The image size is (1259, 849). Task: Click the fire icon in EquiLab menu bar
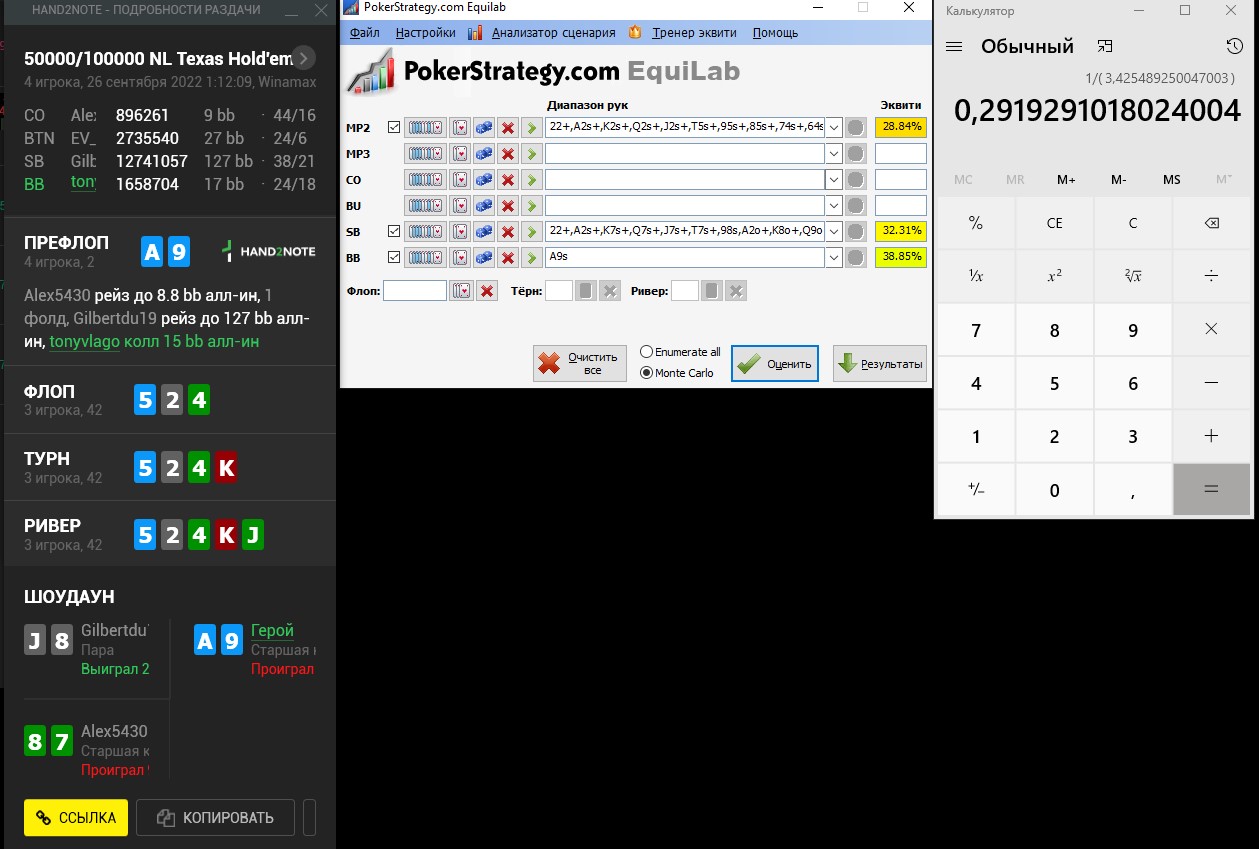pos(634,32)
